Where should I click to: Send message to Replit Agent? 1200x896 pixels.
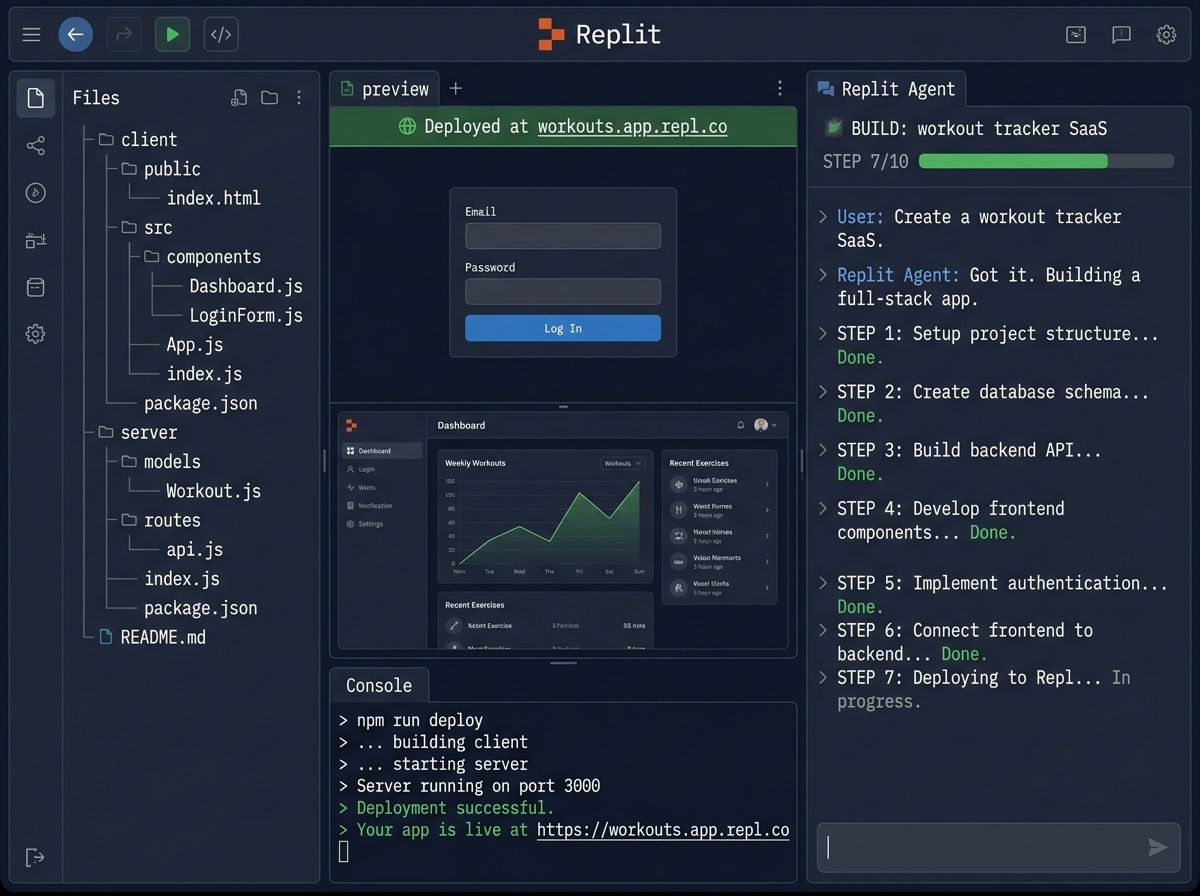pyautogui.click(x=1157, y=848)
